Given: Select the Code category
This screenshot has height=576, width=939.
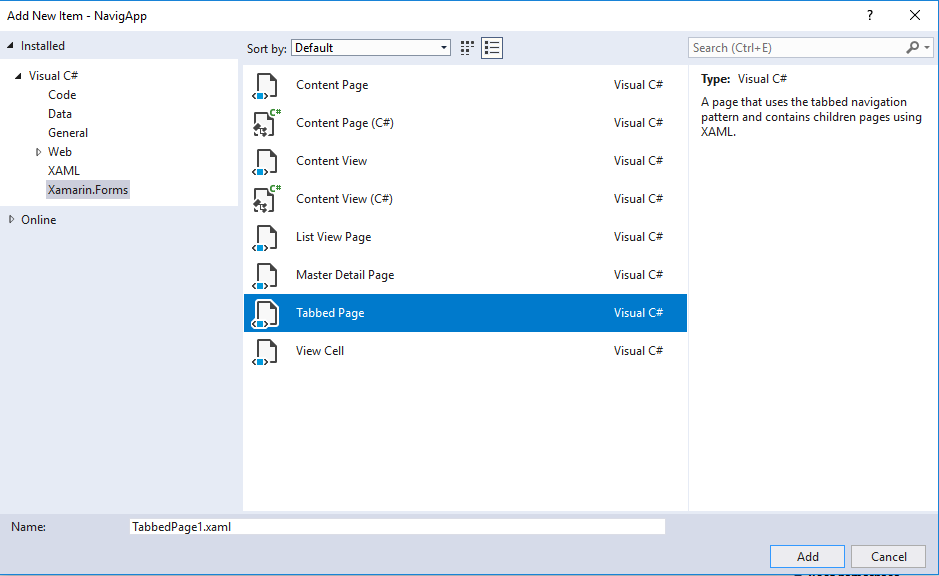Looking at the screenshot, I should coord(62,95).
